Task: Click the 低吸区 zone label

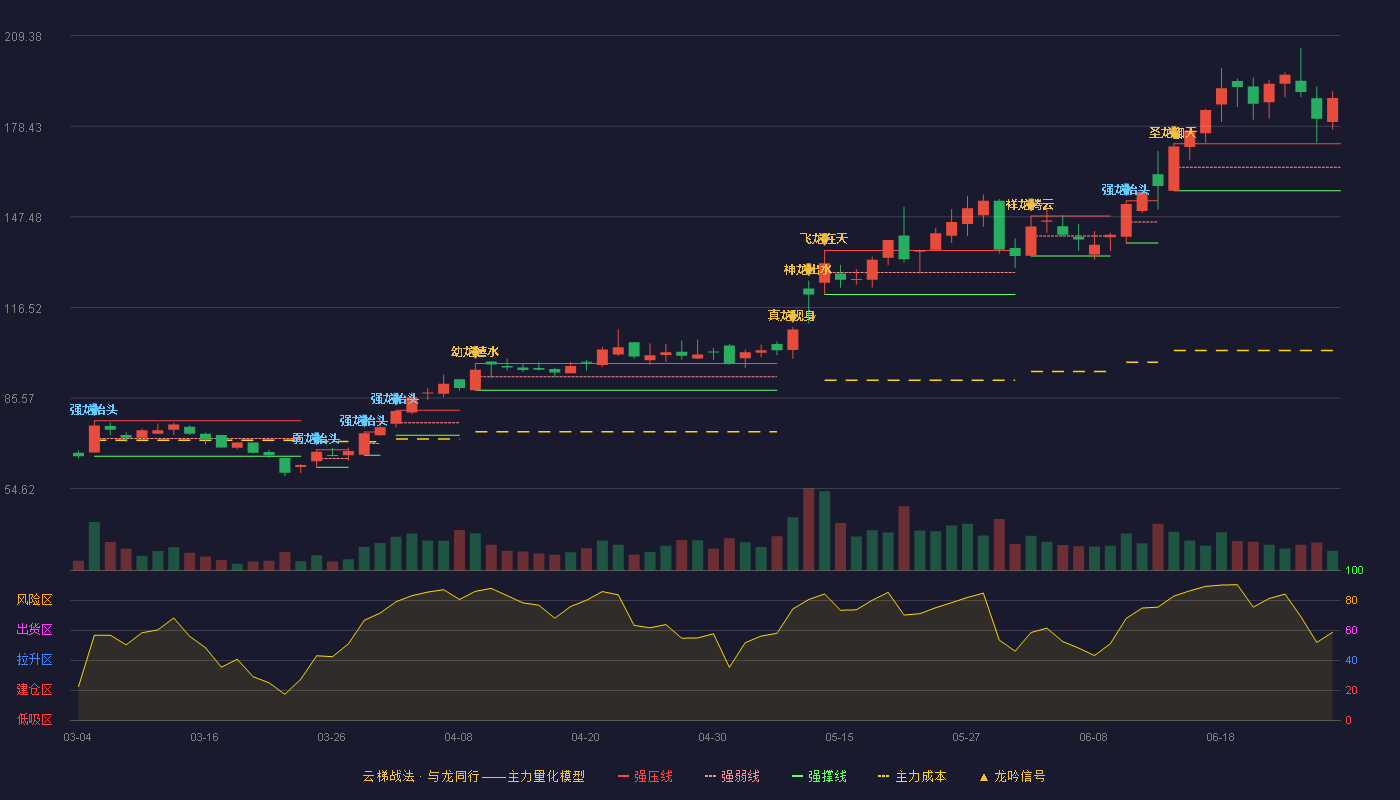Action: [x=34, y=719]
